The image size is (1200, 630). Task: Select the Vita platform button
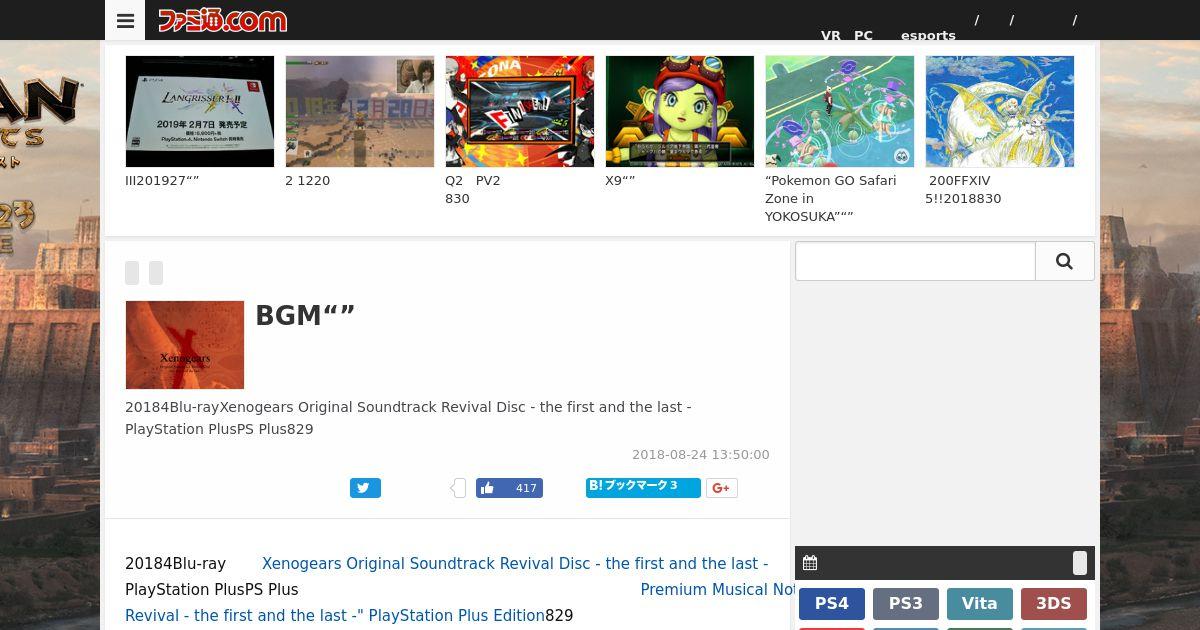click(x=980, y=604)
